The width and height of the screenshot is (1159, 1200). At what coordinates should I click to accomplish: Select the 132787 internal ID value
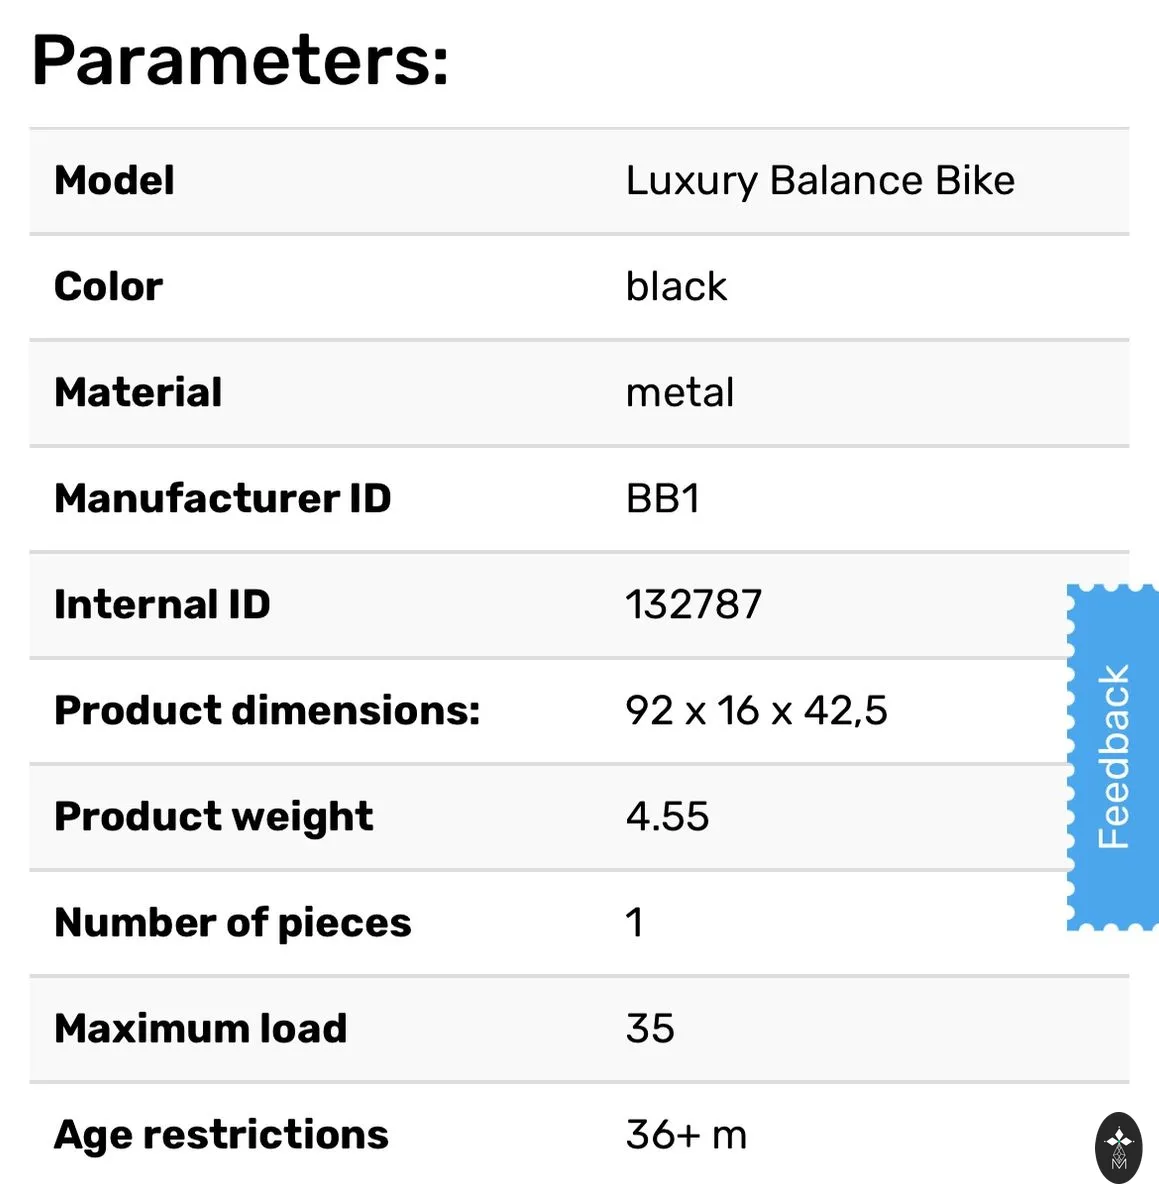click(x=694, y=605)
